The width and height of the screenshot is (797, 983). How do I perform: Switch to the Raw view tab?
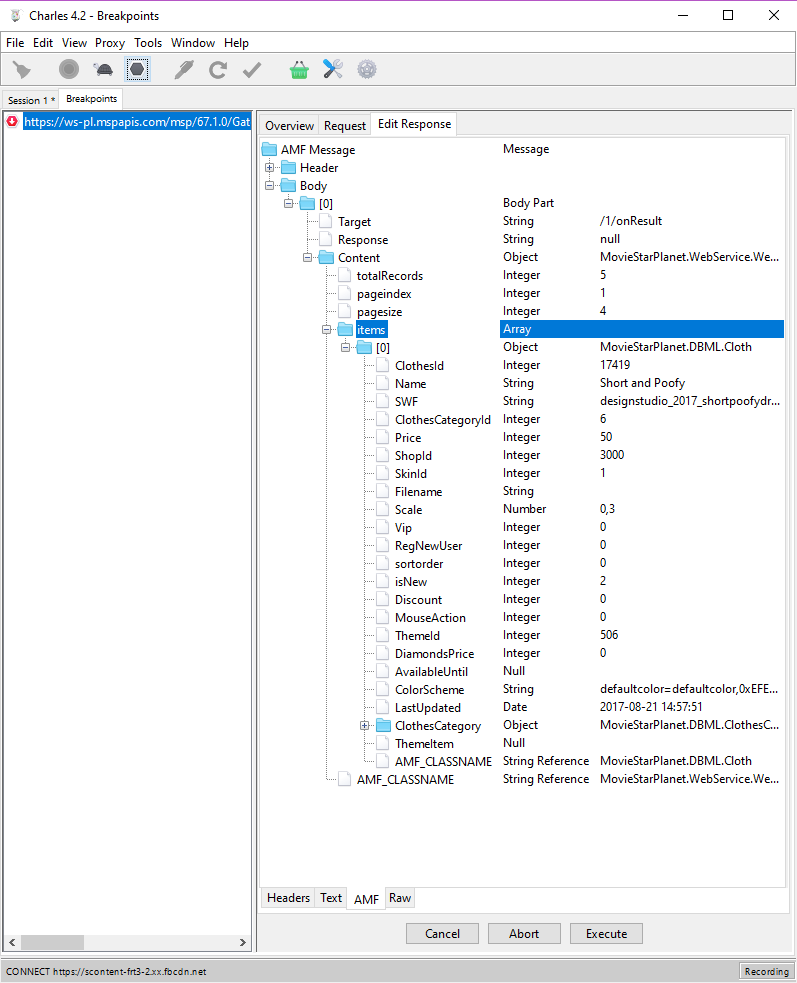pos(400,898)
